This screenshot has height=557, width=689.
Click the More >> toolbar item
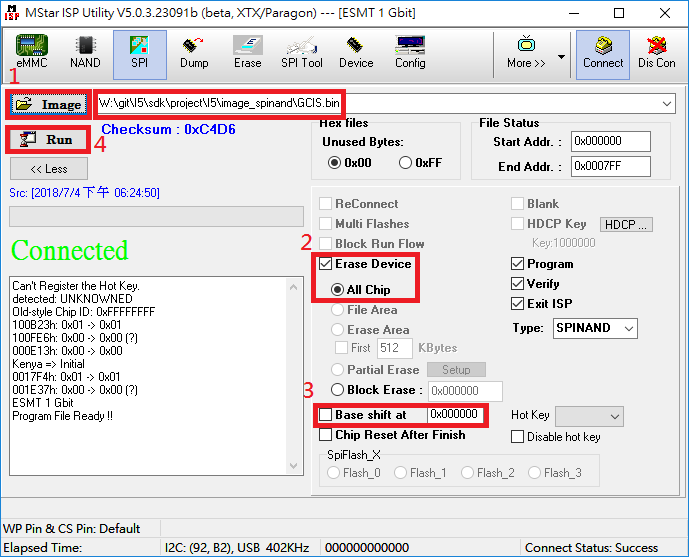pyautogui.click(x=526, y=52)
